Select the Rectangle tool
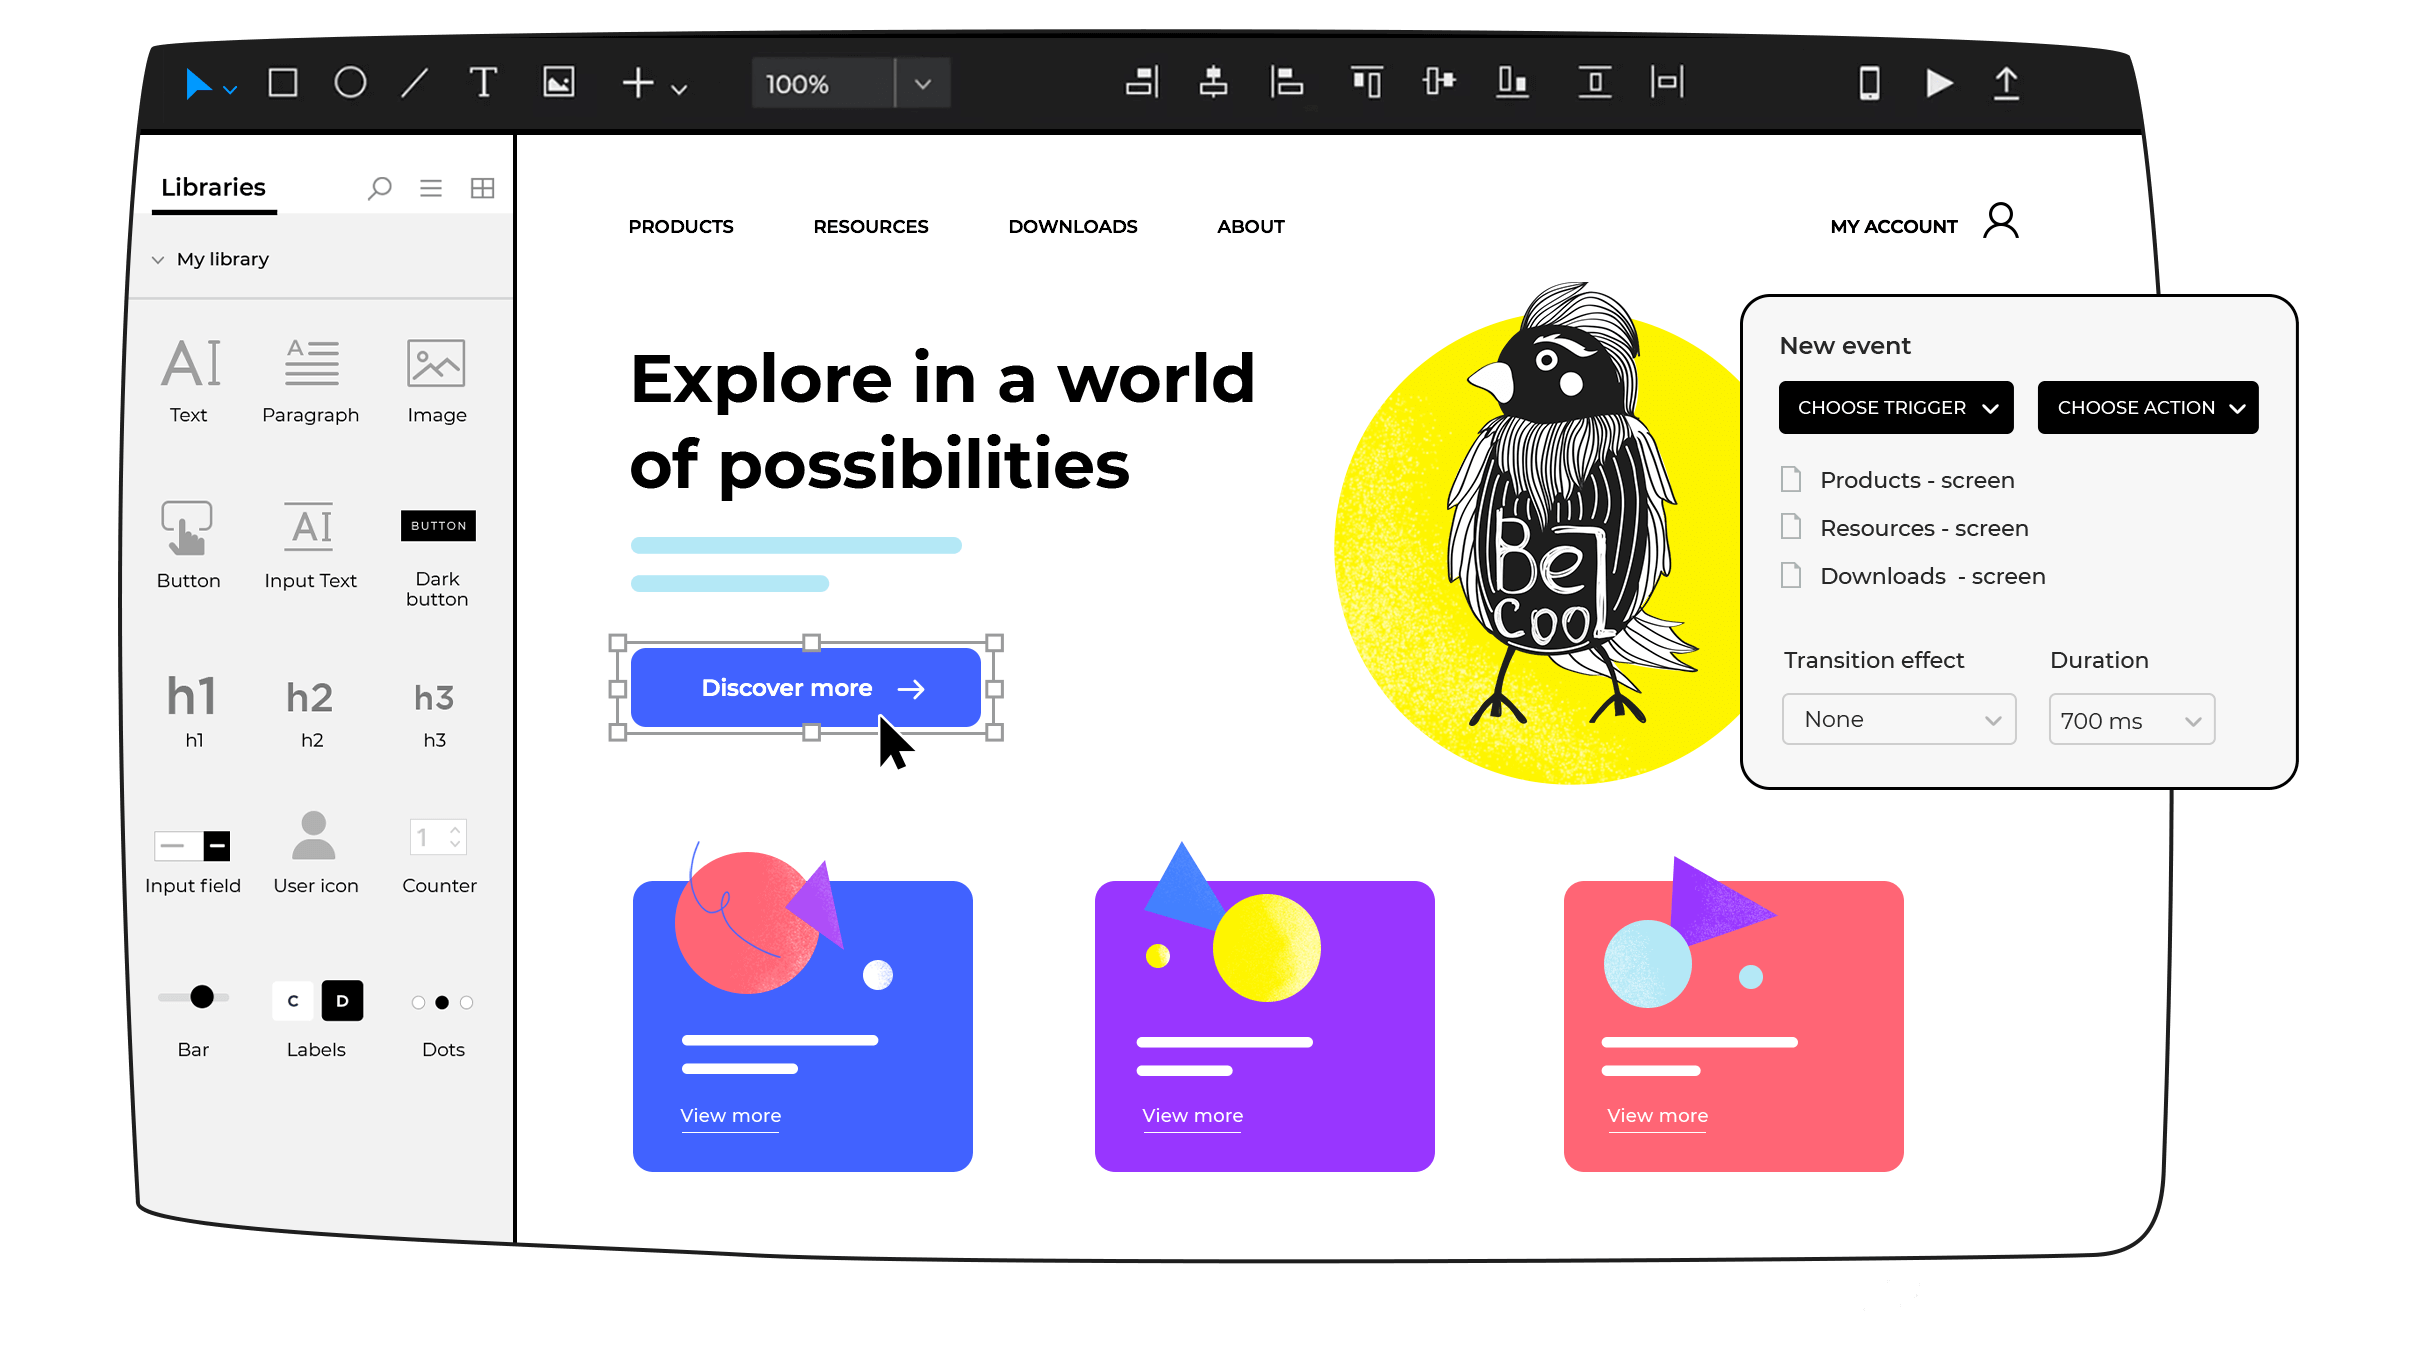This screenshot has height=1350, width=2418. pyautogui.click(x=281, y=83)
